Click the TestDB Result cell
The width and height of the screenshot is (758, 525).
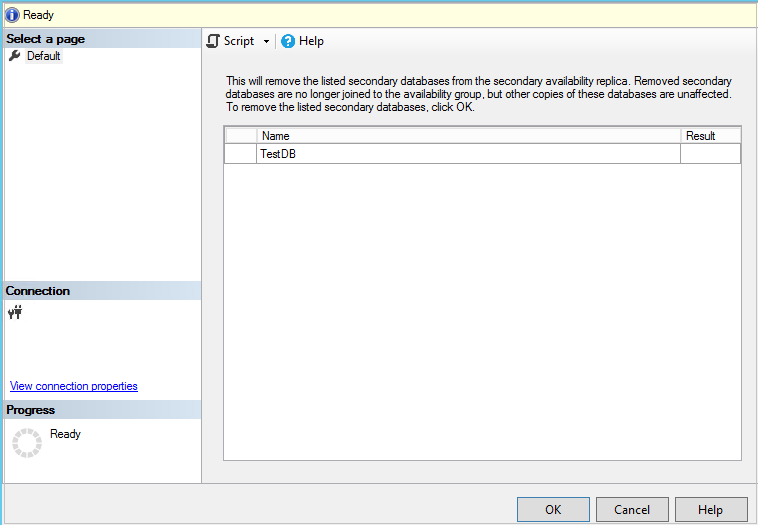click(710, 154)
